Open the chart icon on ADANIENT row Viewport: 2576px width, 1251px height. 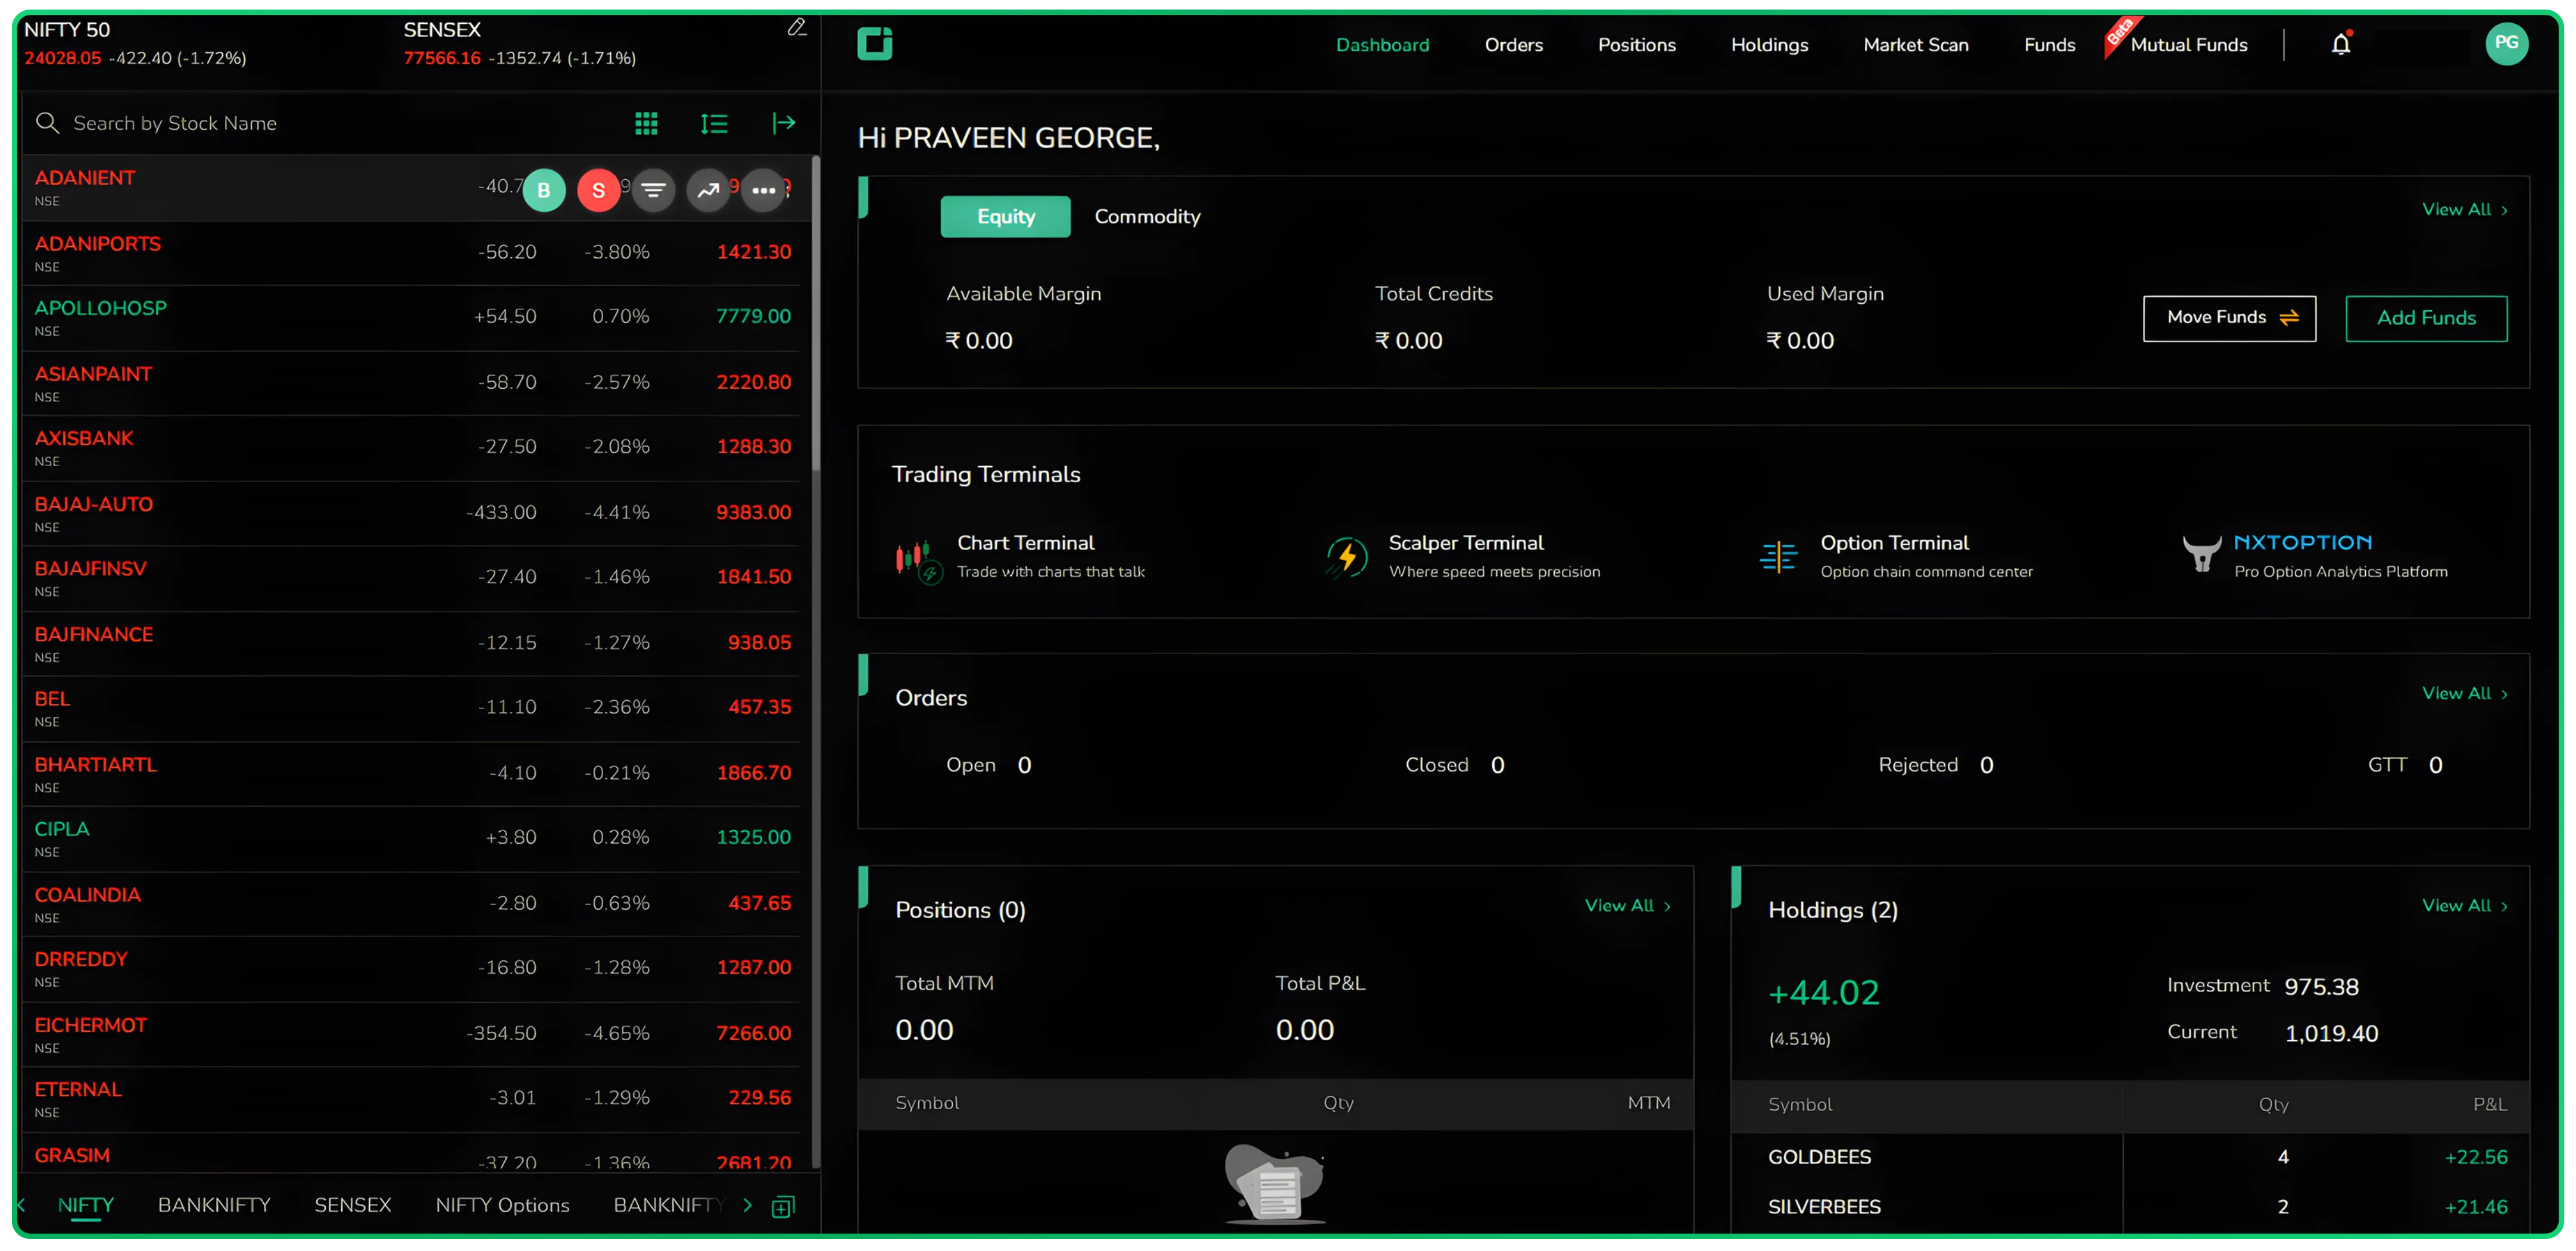[x=709, y=189]
